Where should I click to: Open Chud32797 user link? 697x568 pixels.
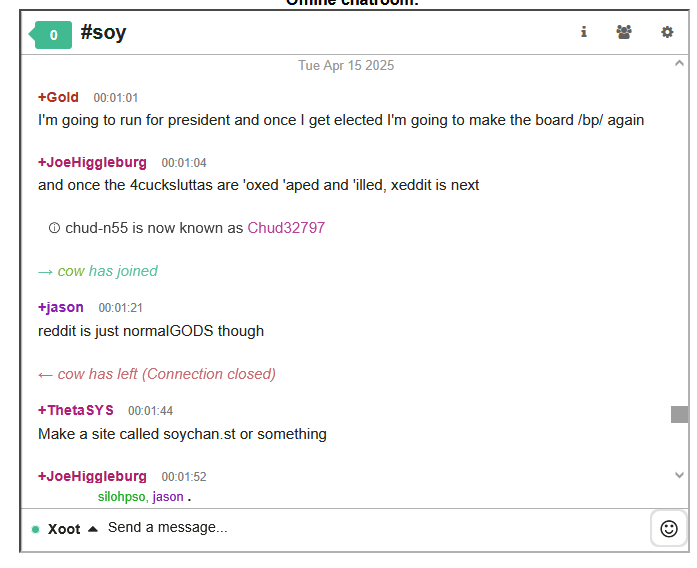[286, 228]
